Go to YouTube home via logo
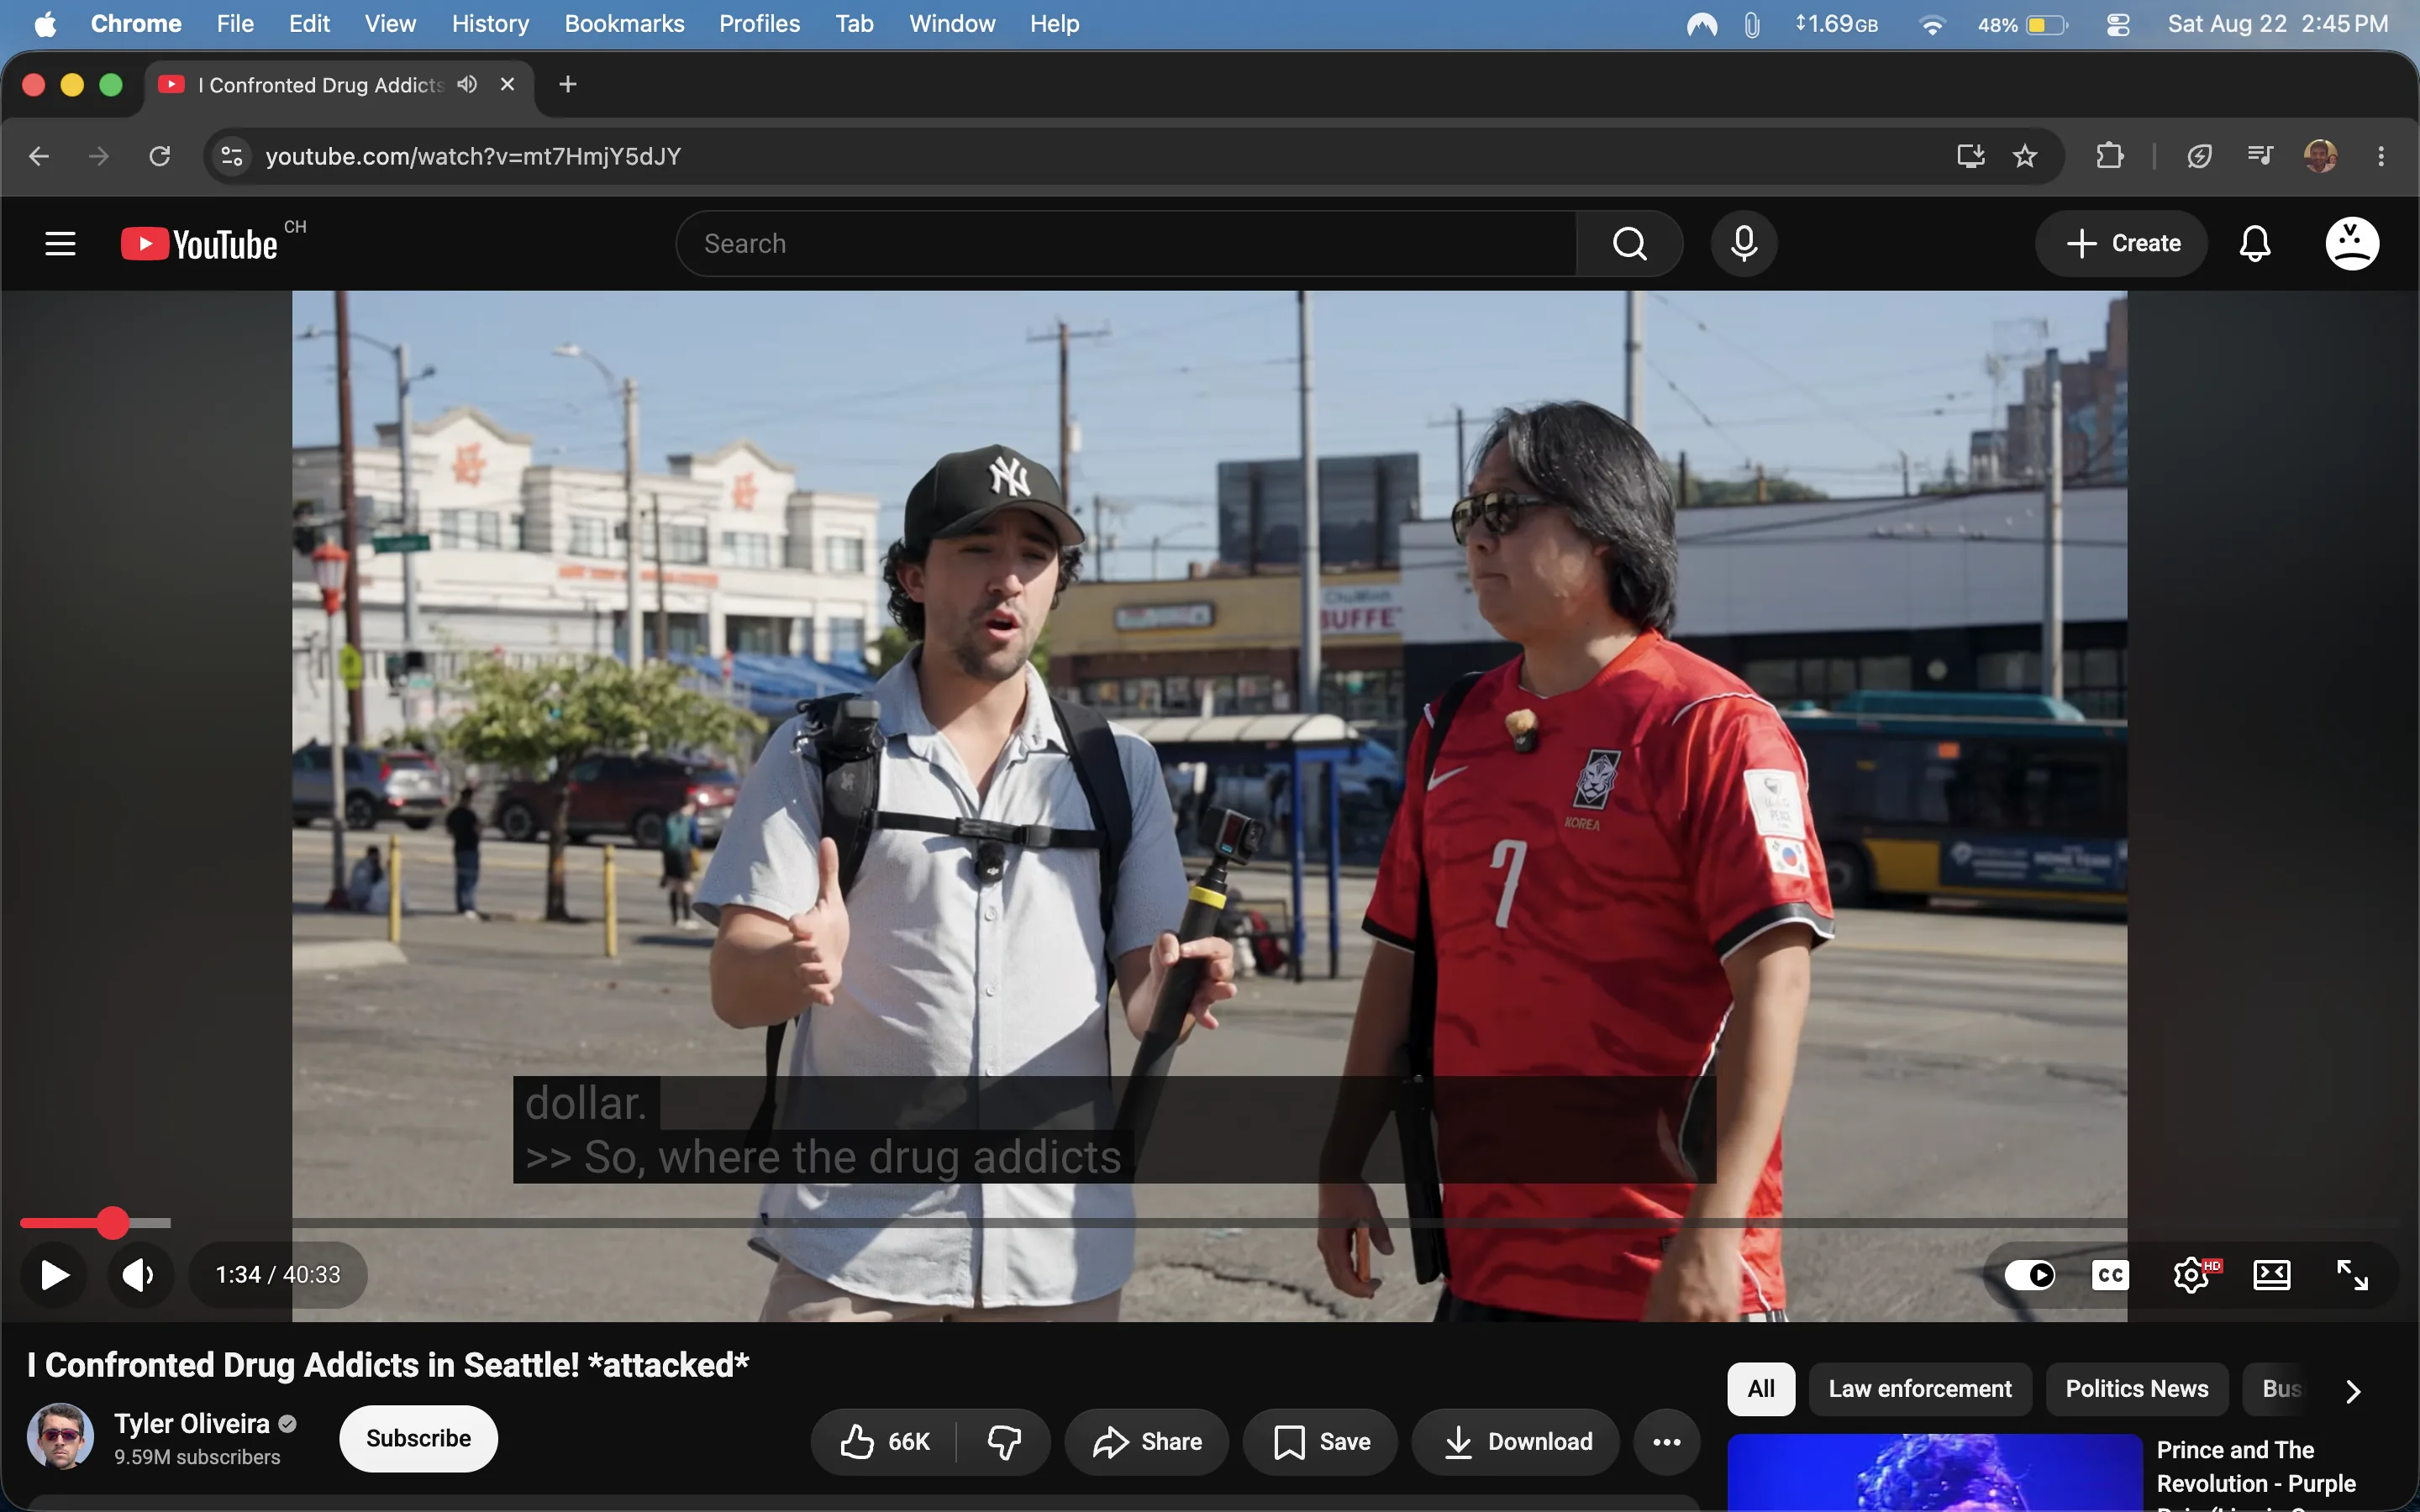This screenshot has width=2420, height=1512. [200, 244]
